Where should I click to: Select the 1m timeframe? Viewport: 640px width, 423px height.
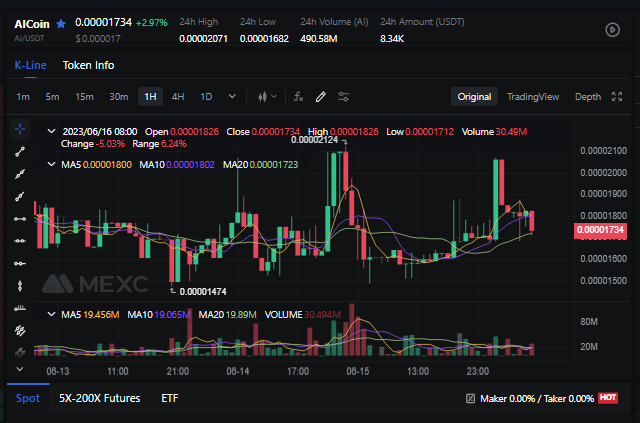23,97
